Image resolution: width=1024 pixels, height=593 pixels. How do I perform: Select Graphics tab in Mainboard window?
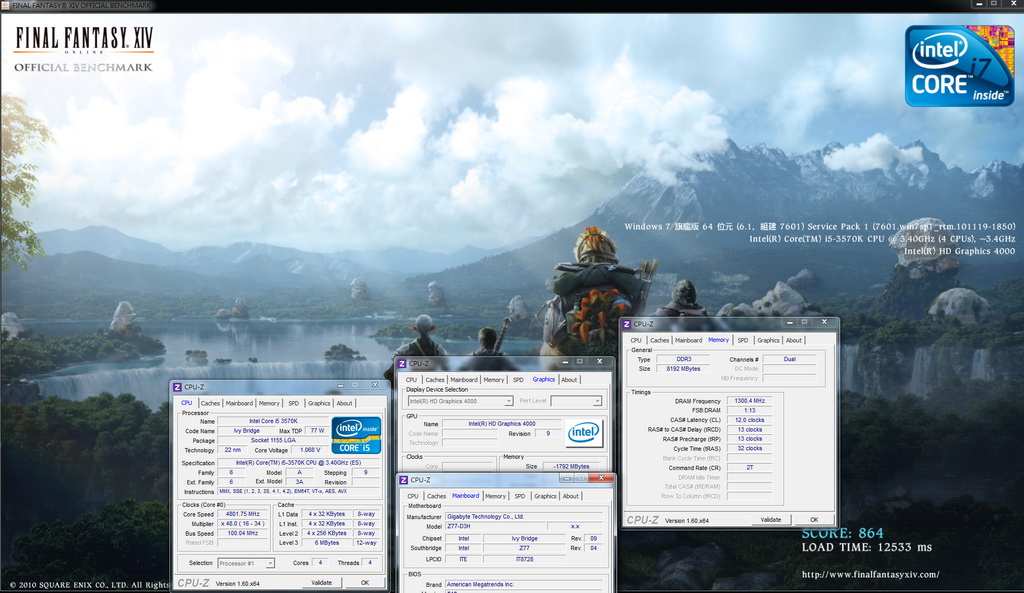tap(545, 496)
